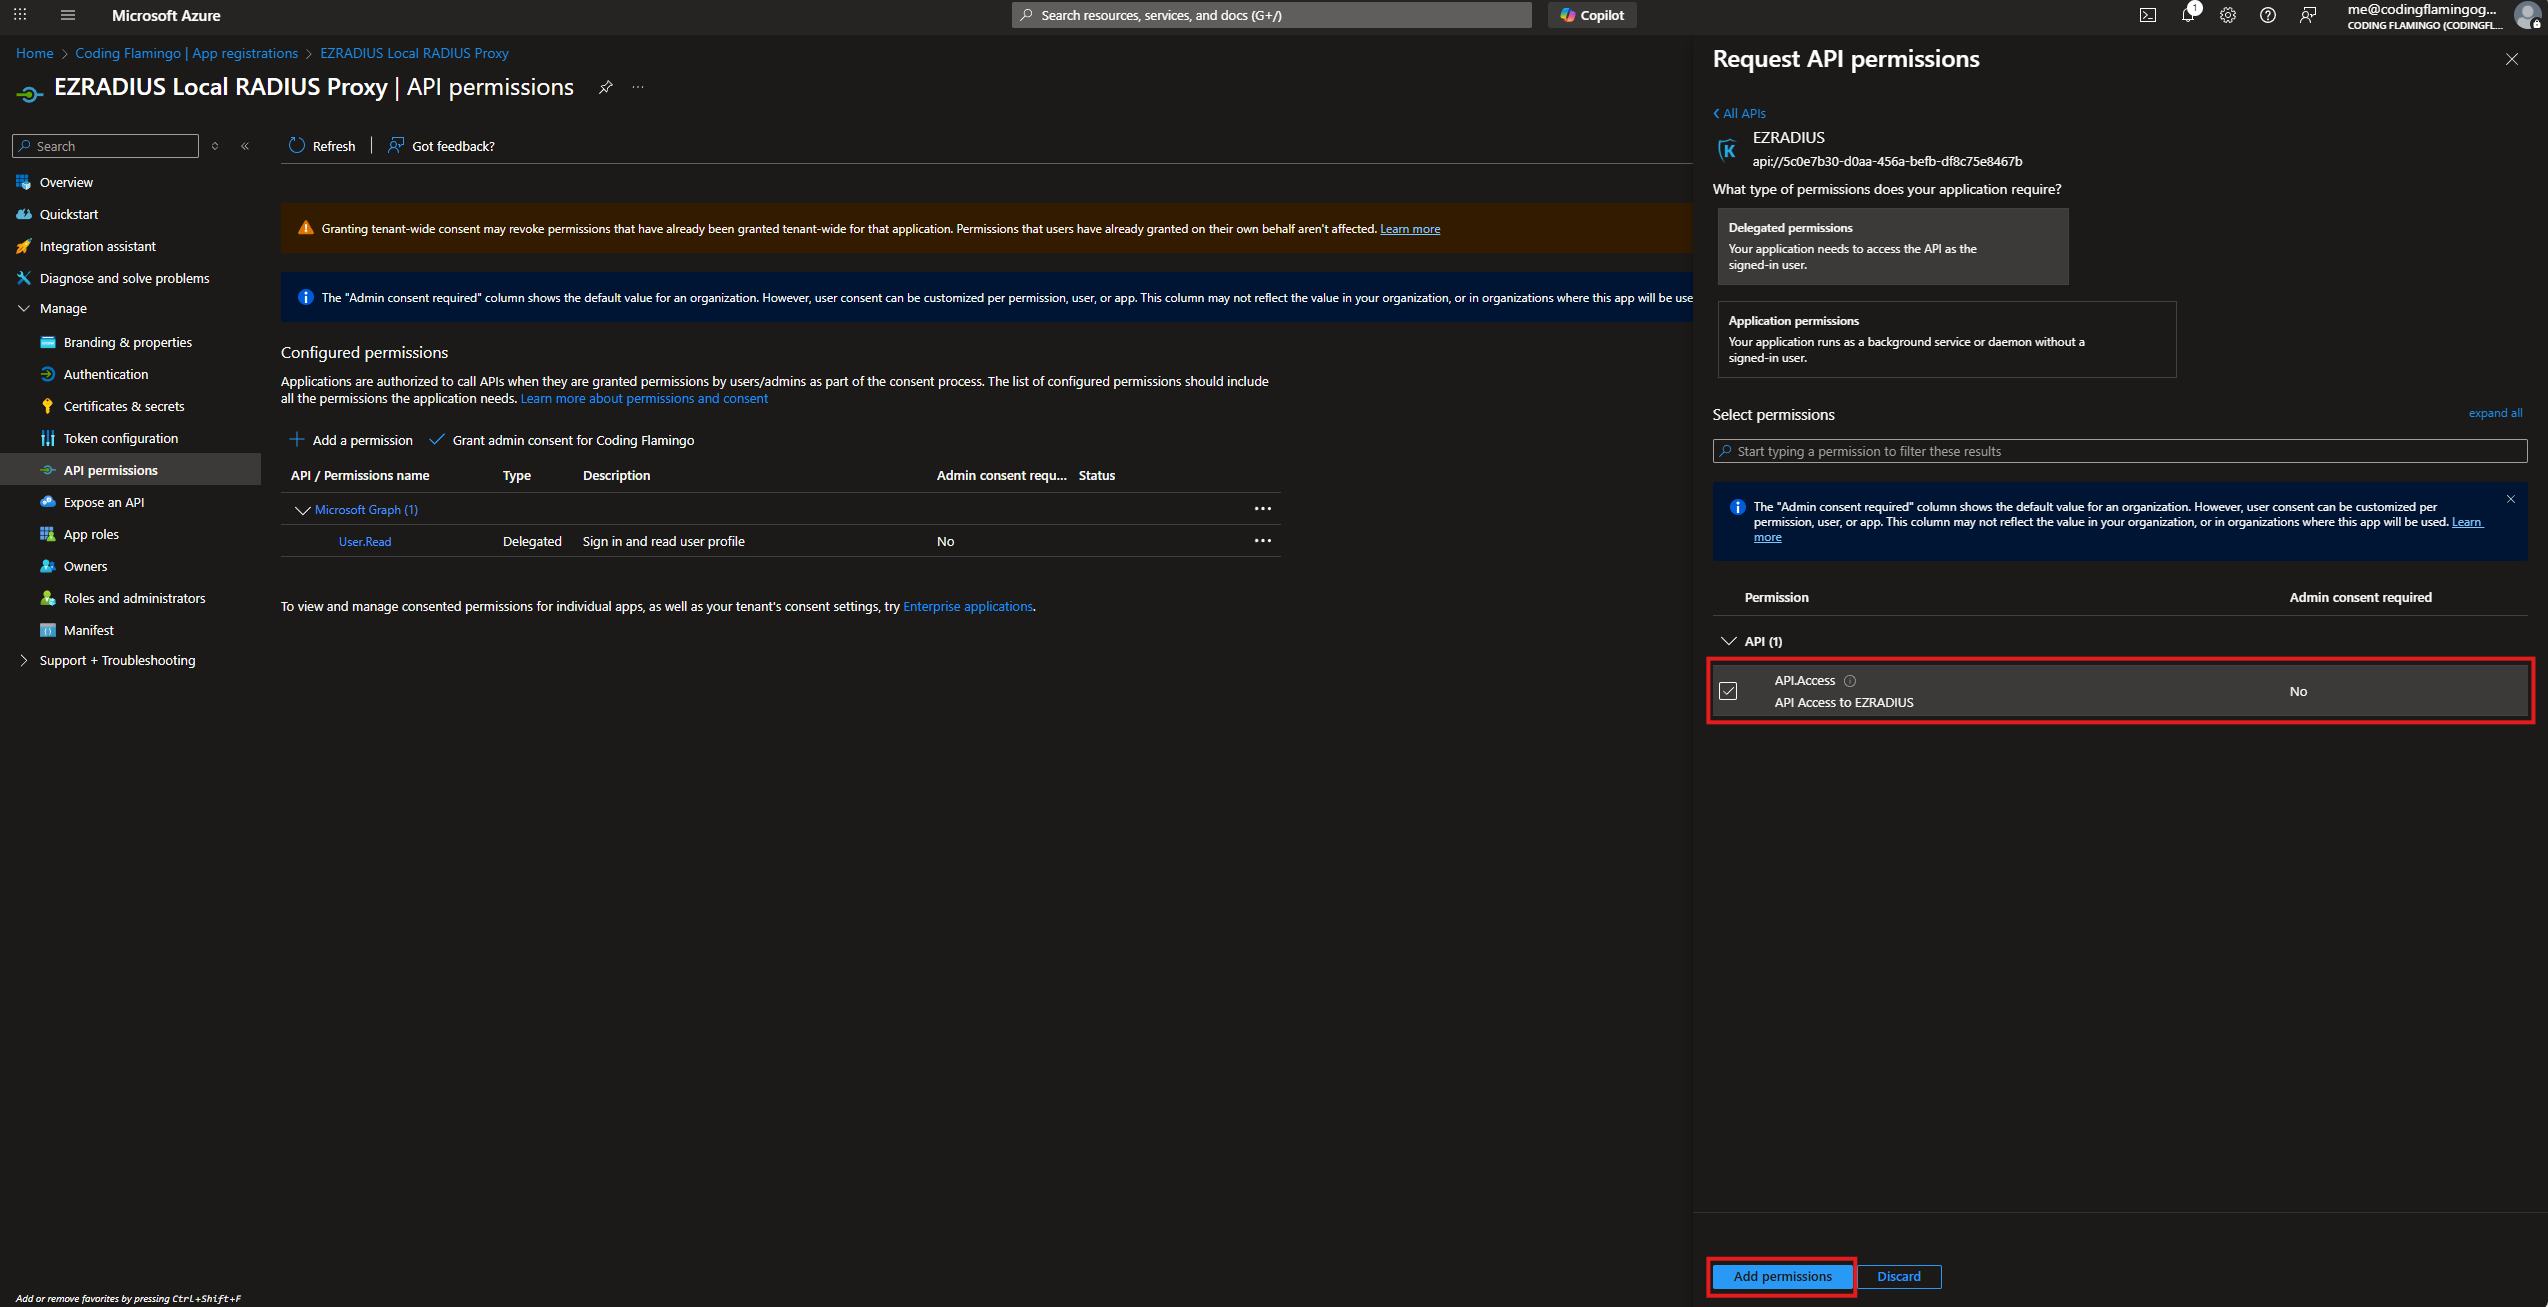The height and width of the screenshot is (1307, 2548).
Task: Open Coding Flamingo | App registrations breadcrumb
Action: (186, 53)
